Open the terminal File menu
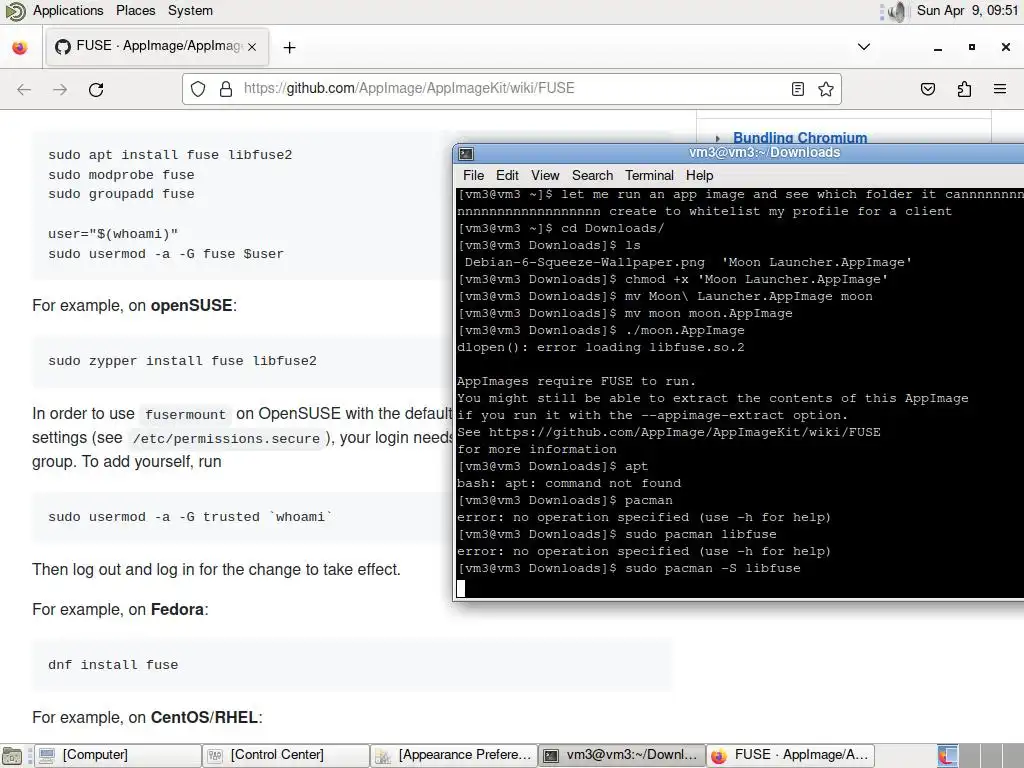Image resolution: width=1024 pixels, height=768 pixels. pos(473,175)
